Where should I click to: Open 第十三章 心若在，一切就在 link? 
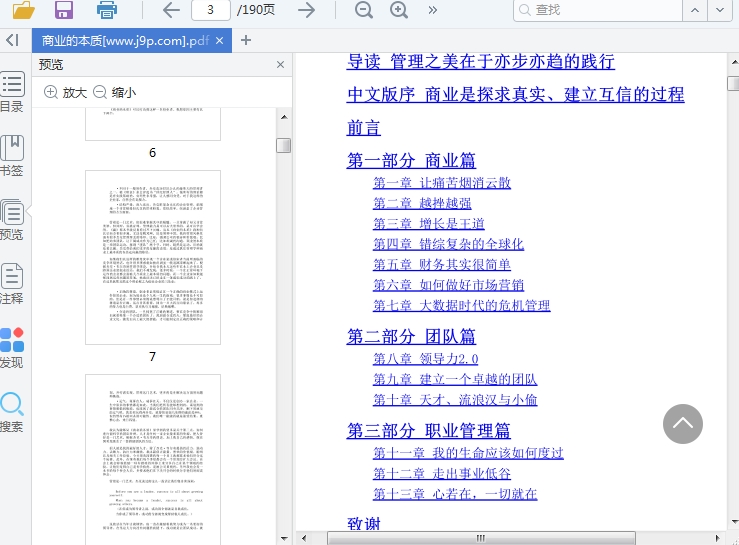(x=455, y=494)
